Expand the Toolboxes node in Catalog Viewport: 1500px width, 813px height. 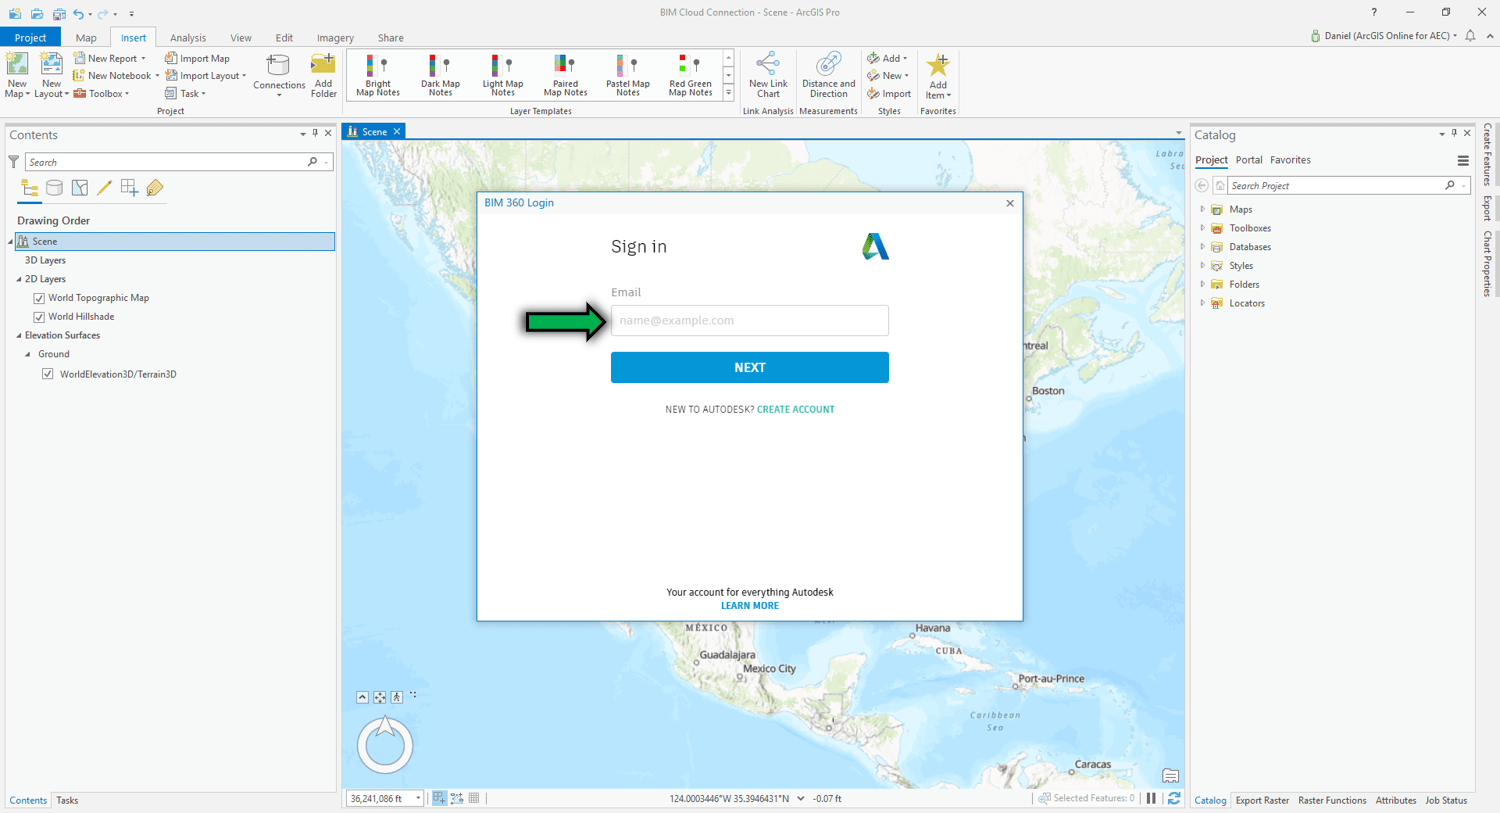pyautogui.click(x=1202, y=228)
